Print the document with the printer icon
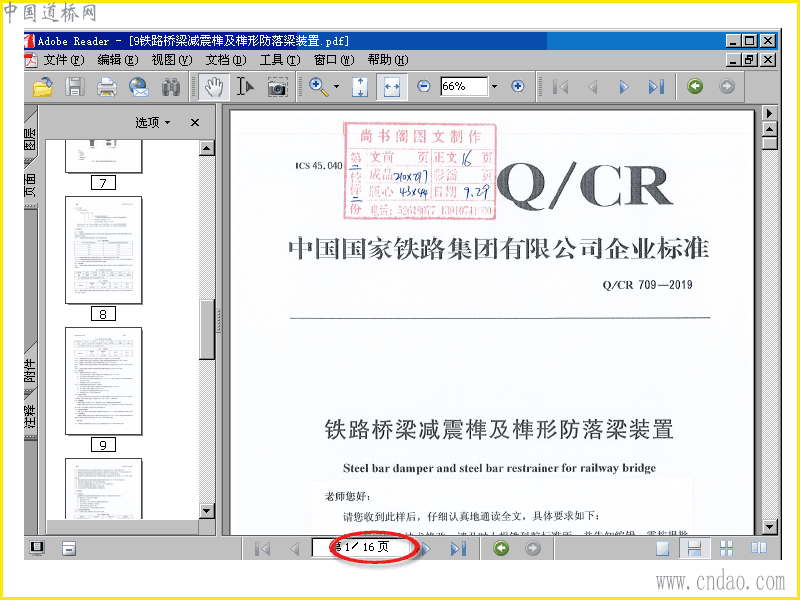Image resolution: width=800 pixels, height=600 pixels. (x=107, y=86)
